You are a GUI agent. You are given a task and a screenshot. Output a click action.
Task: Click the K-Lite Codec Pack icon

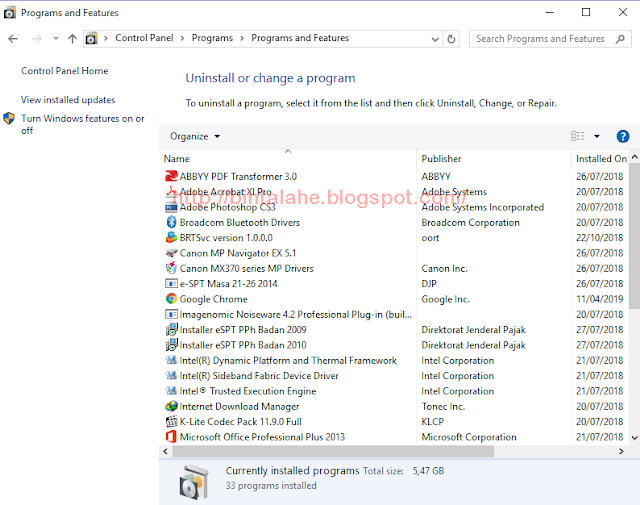click(x=171, y=421)
